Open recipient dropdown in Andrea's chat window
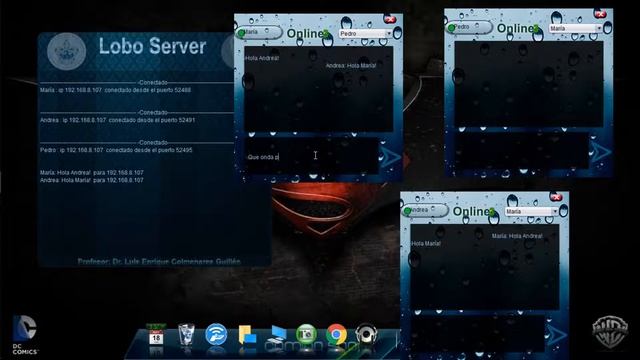640x360 pixels. (x=531, y=211)
